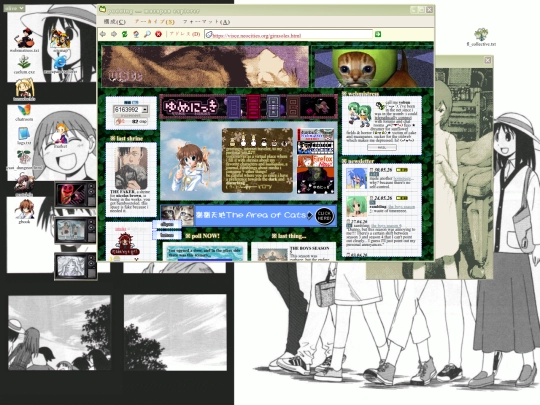The height and width of the screenshot is (405, 540).
Task: Open the websmistress.txt desktop icon
Action: [24, 41]
